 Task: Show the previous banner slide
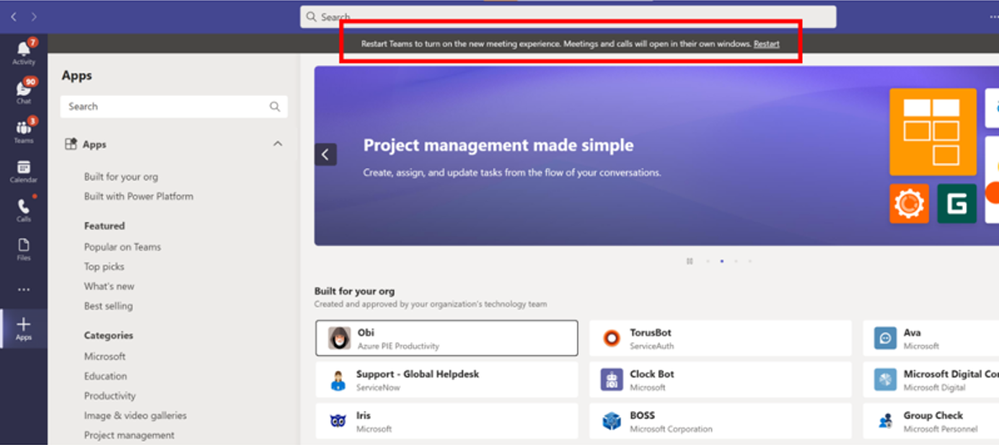point(326,154)
